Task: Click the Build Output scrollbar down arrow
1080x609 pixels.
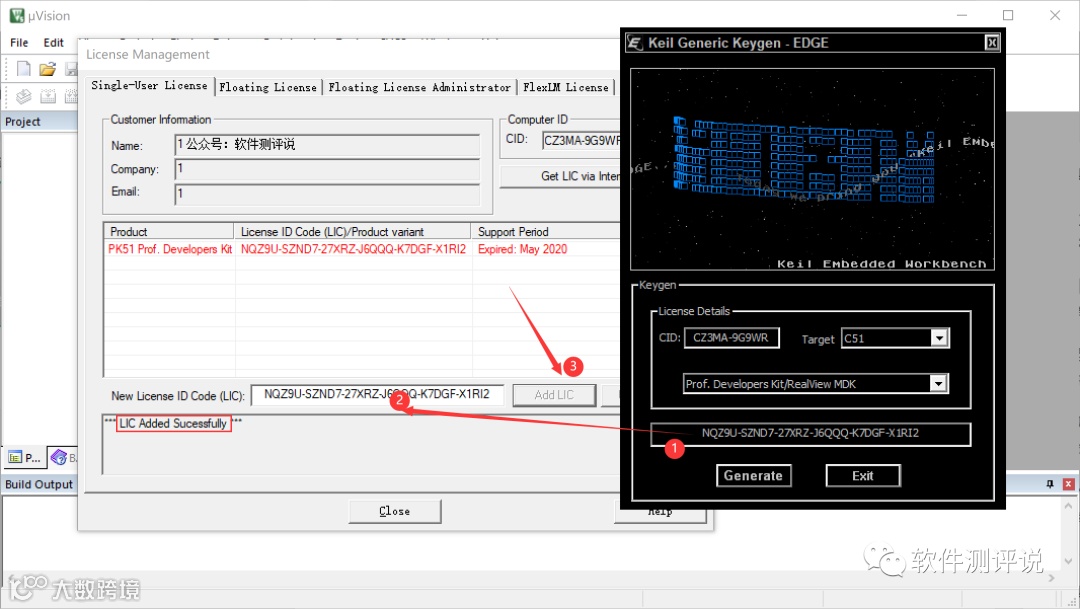Action: 1068,561
